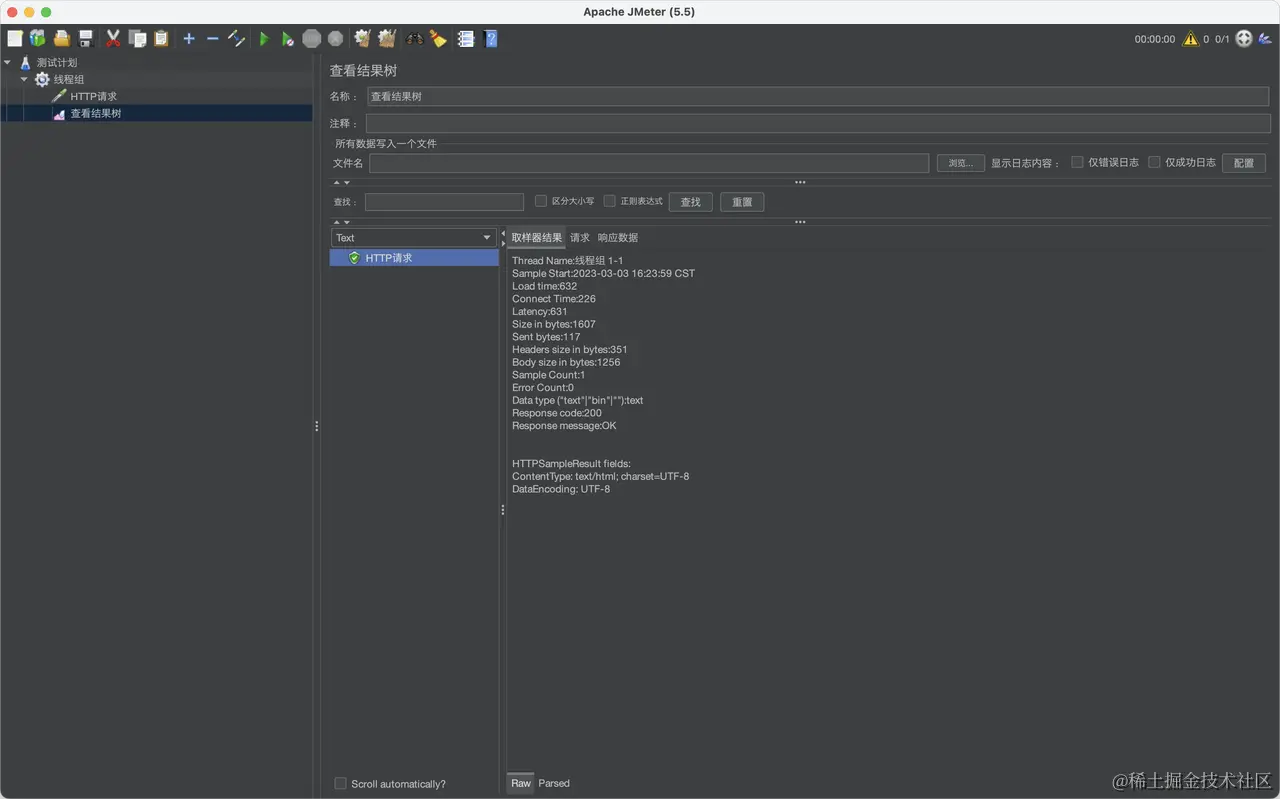Click the Open file folder icon
Image resolution: width=1280 pixels, height=799 pixels.
click(62, 39)
